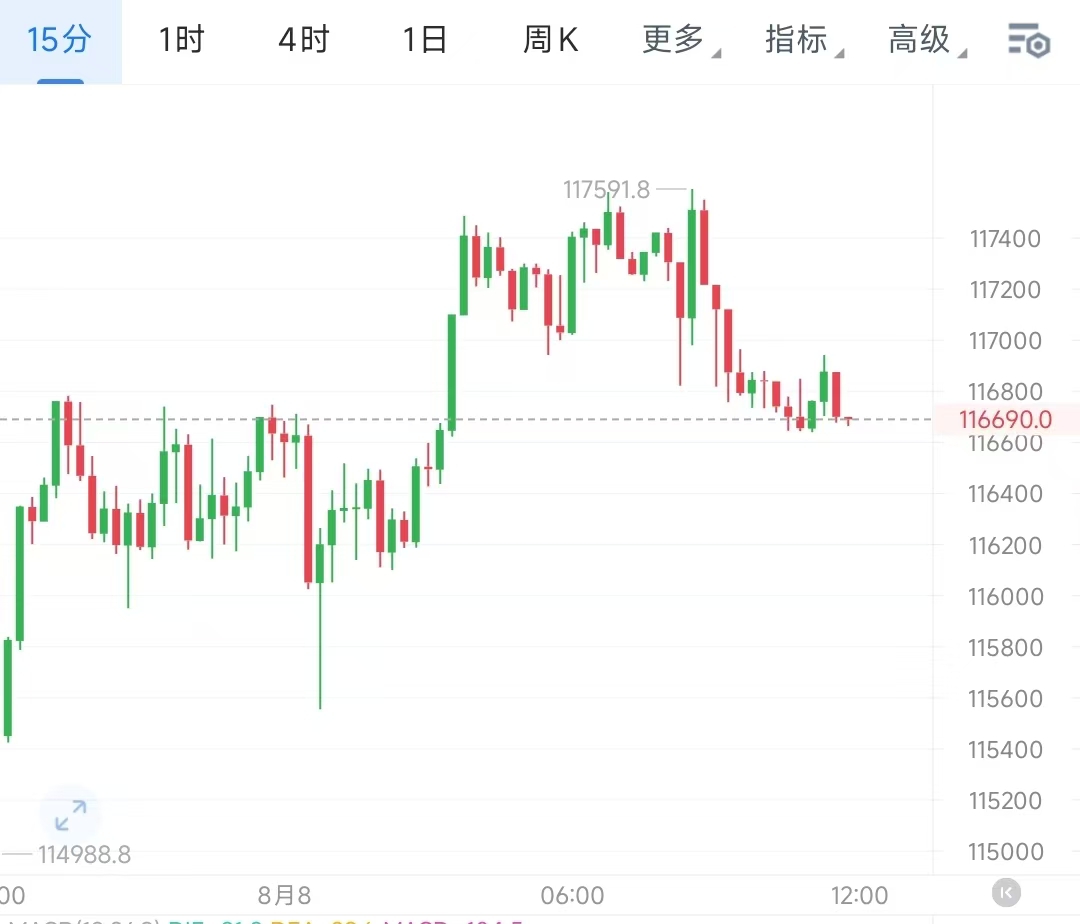This screenshot has height=924, width=1080.
Task: Open the 指标 indicators dropdown
Action: click(799, 41)
